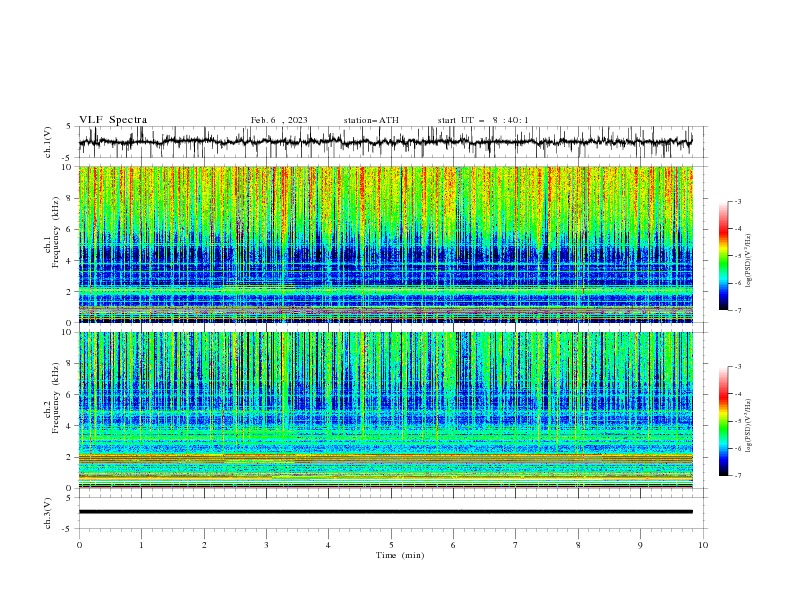The height and width of the screenshot is (612, 792).
Task: Click the 'station=ATH' label
Action: coord(371,120)
